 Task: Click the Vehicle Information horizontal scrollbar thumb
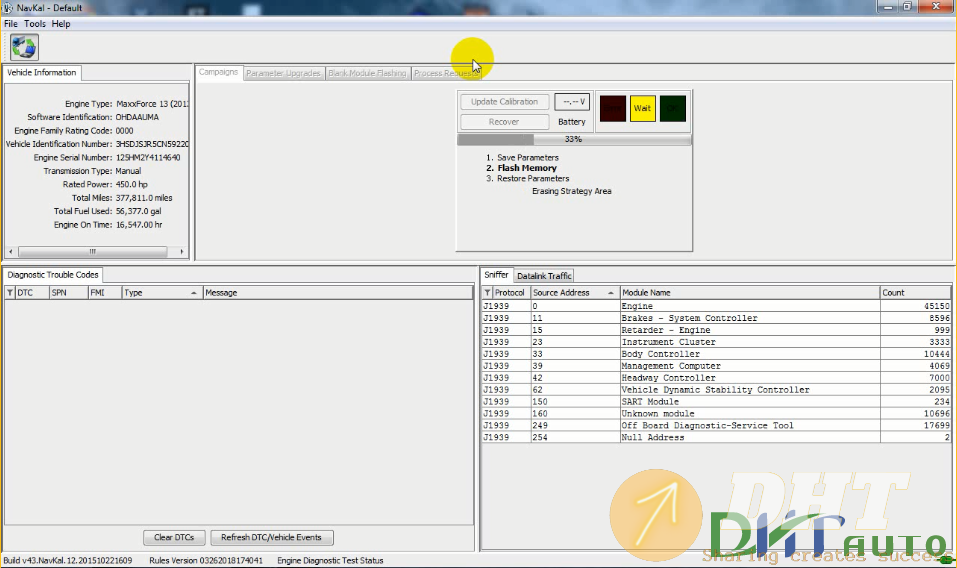[93, 251]
